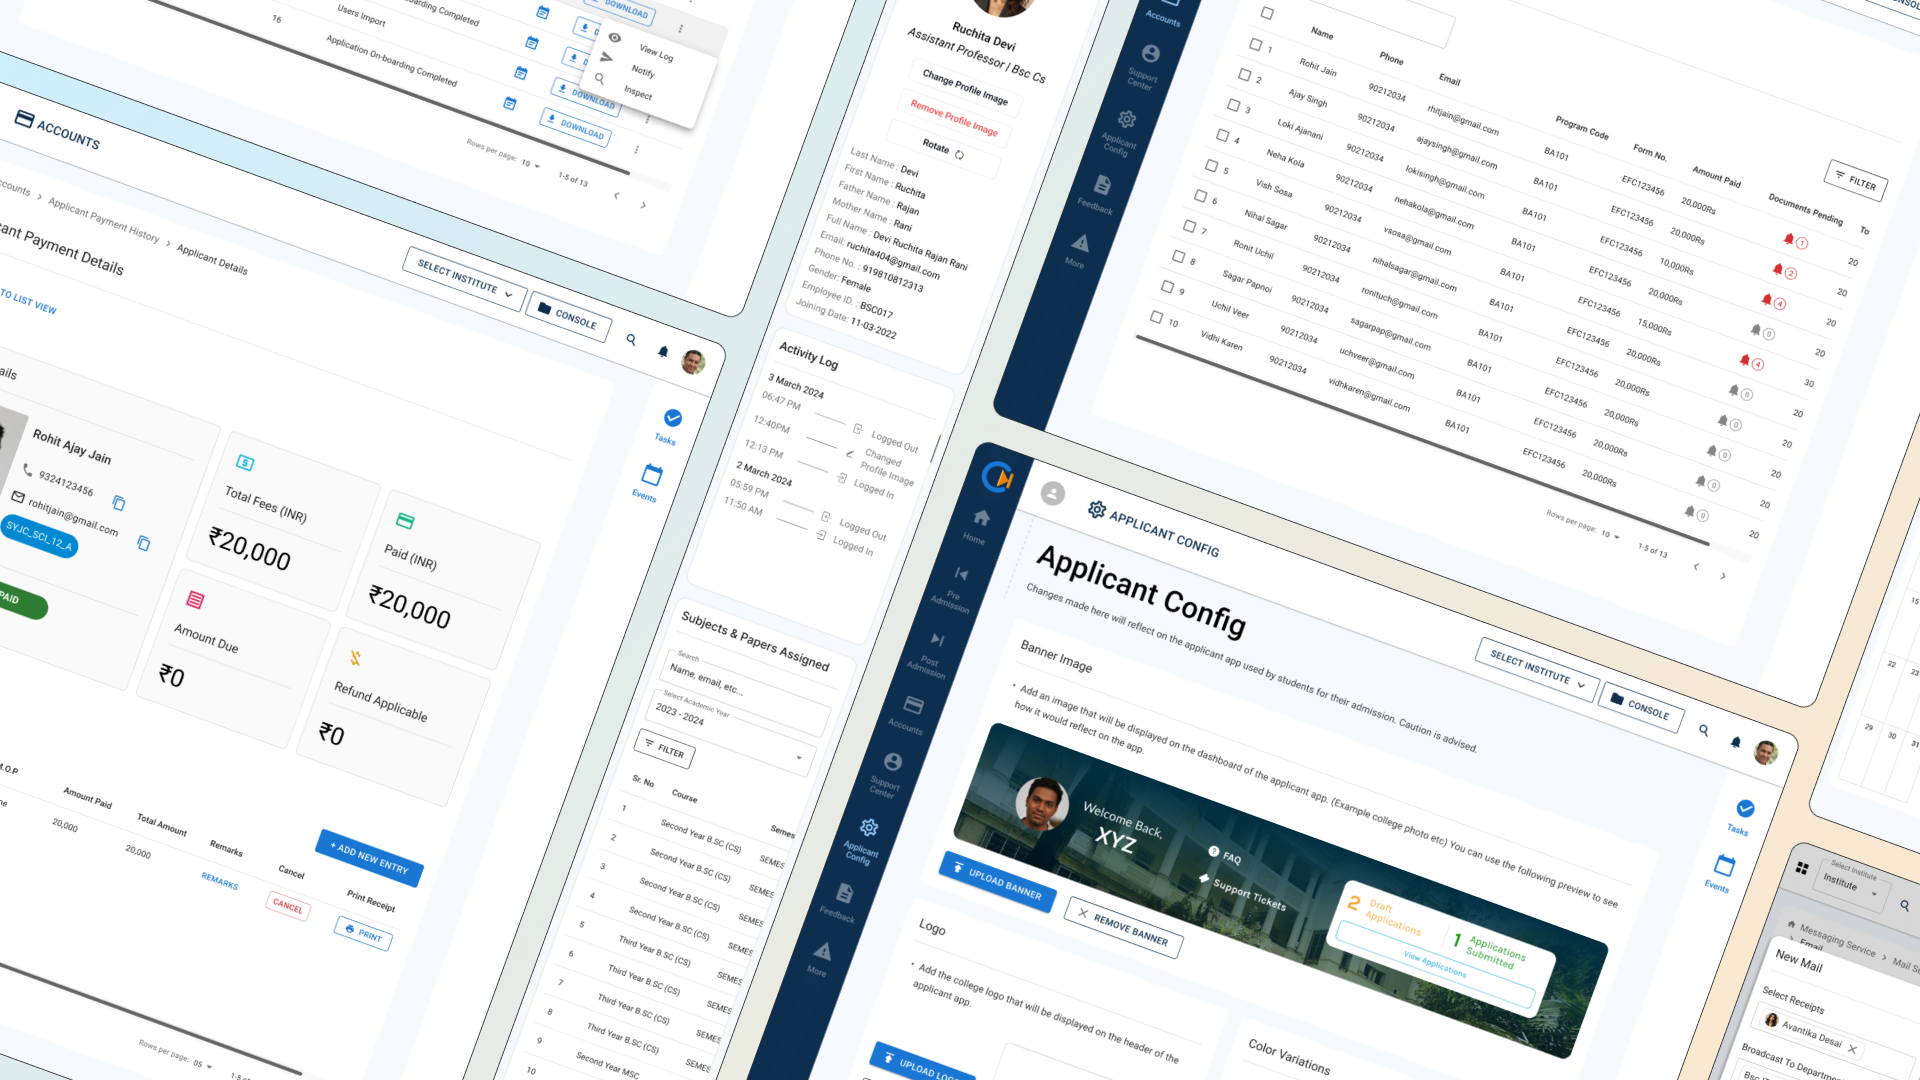Tick the checkbox for Rohit Jain
This screenshot has width=1920, height=1080.
pyautogui.click(x=1256, y=44)
